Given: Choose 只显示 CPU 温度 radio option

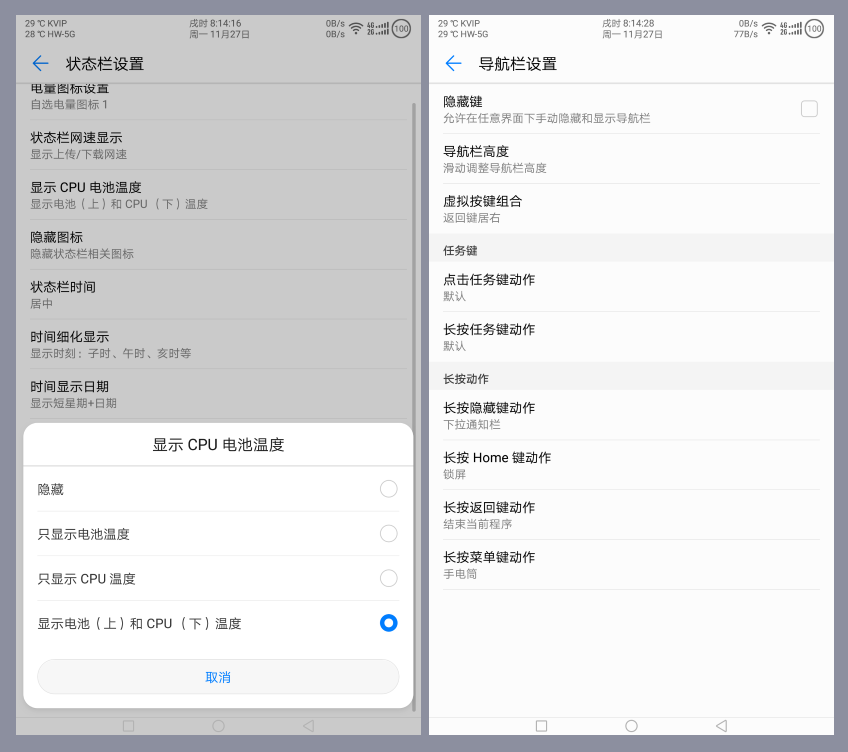Looking at the screenshot, I should click(x=388, y=578).
